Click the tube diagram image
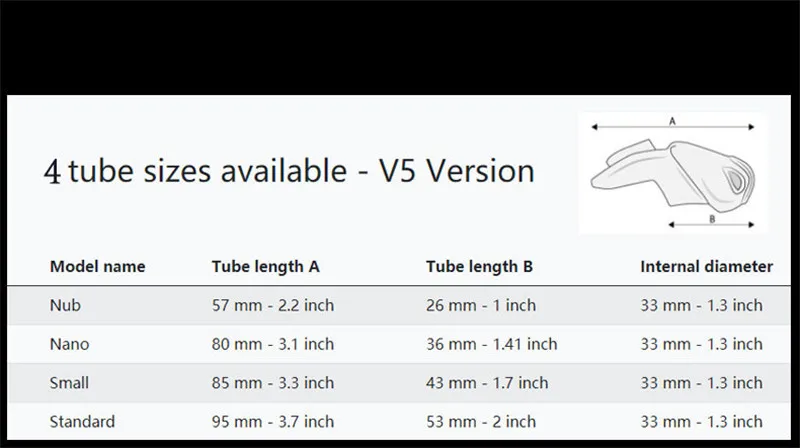Image resolution: width=800 pixels, height=448 pixels. click(x=672, y=172)
